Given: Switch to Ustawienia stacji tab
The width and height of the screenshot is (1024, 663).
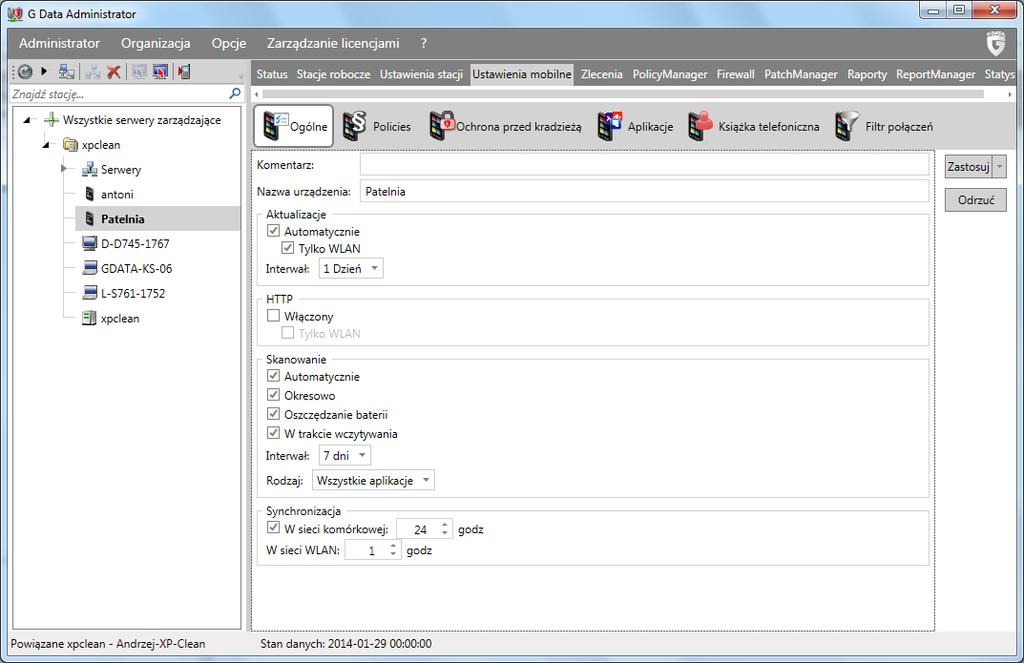Looking at the screenshot, I should (x=421, y=74).
